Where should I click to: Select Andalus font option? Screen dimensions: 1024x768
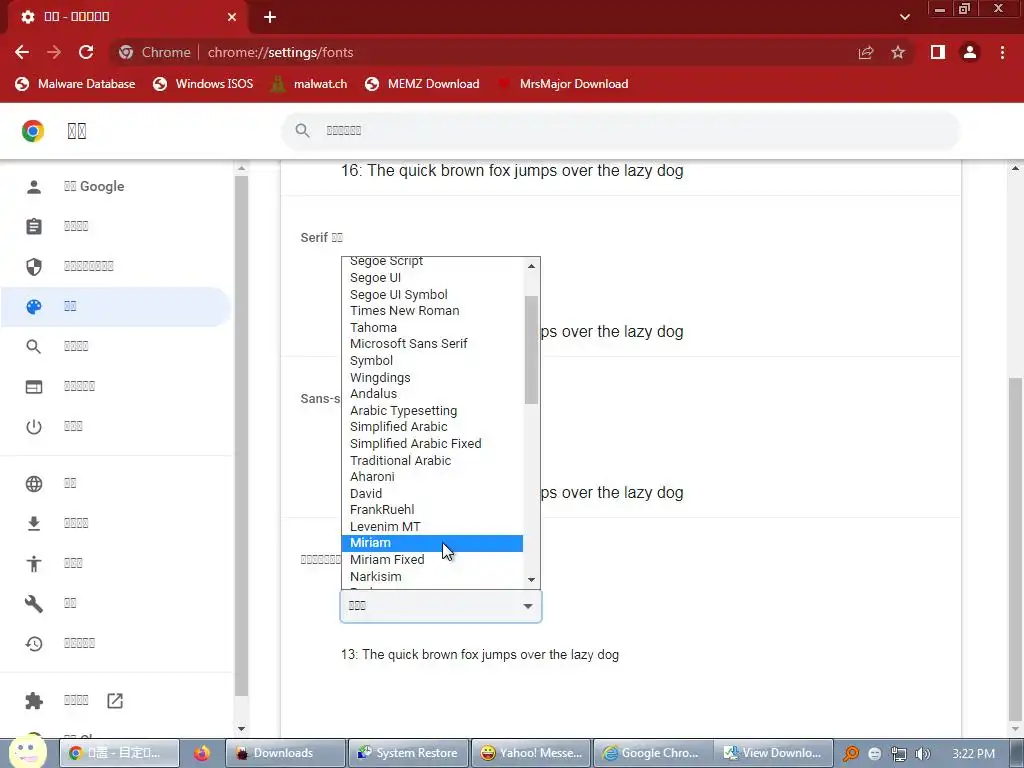click(x=432, y=394)
